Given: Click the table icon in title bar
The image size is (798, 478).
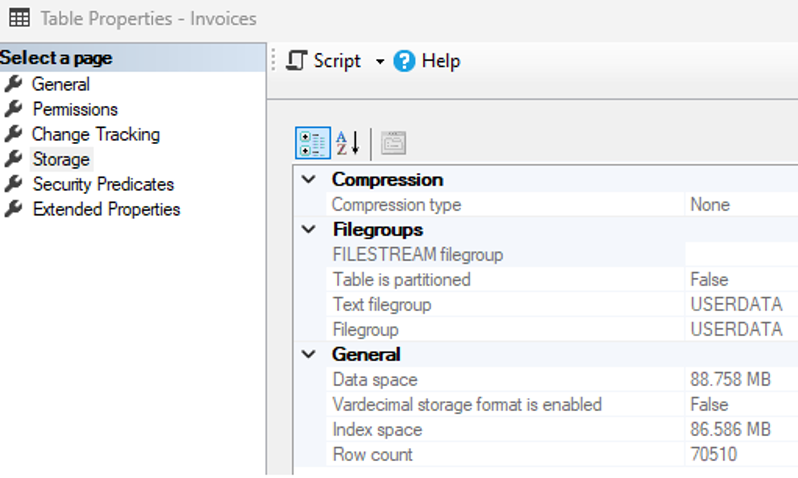Looking at the screenshot, I should coord(19,18).
